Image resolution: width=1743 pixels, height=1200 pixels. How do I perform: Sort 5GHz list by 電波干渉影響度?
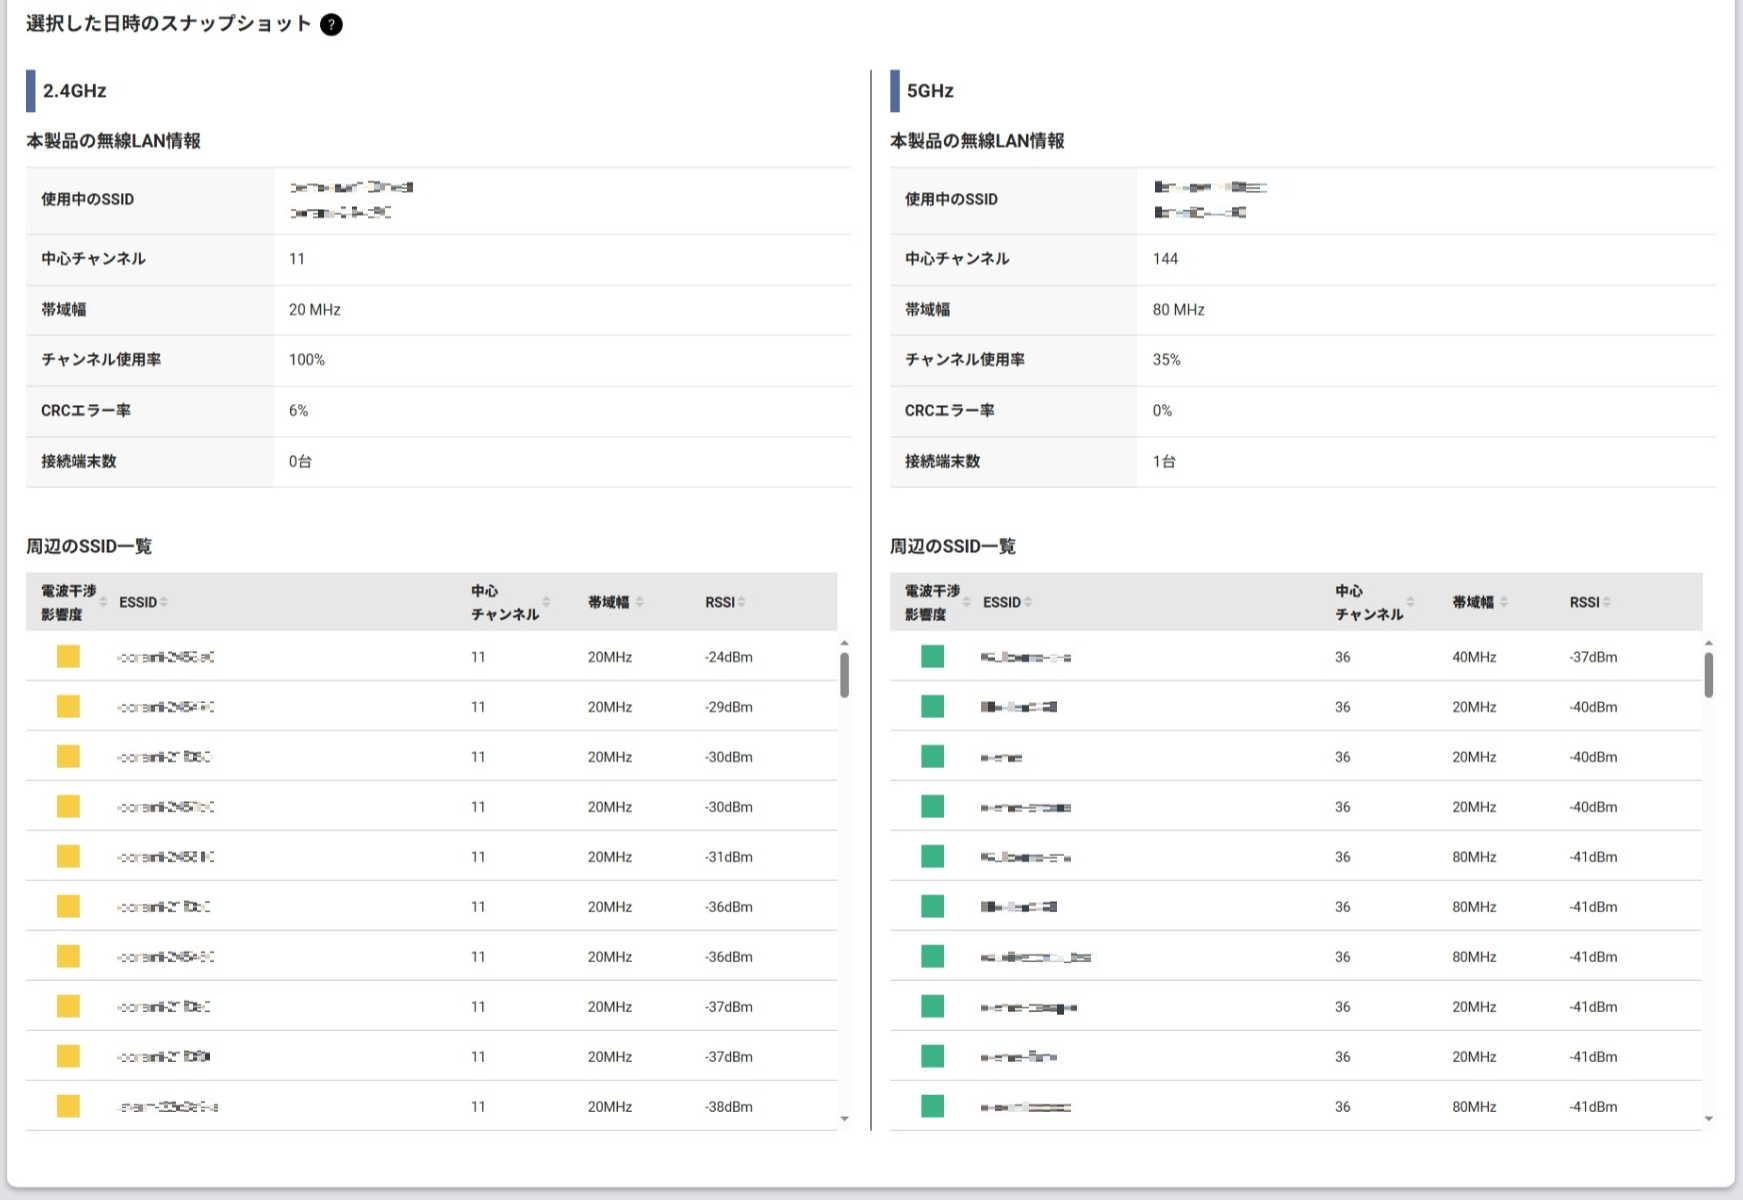tap(937, 602)
